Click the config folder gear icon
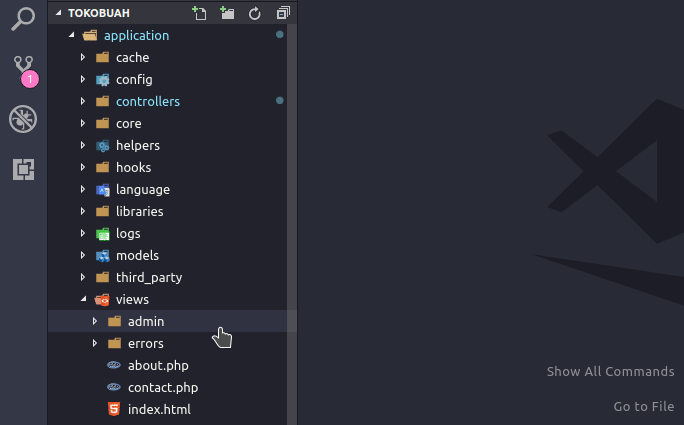 [x=103, y=79]
